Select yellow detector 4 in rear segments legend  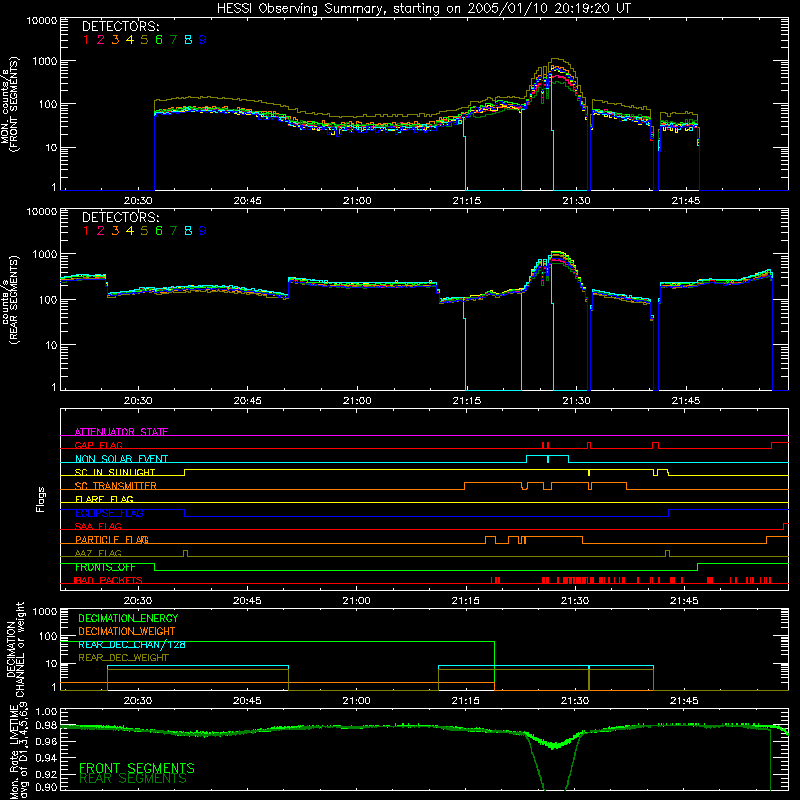coord(130,231)
